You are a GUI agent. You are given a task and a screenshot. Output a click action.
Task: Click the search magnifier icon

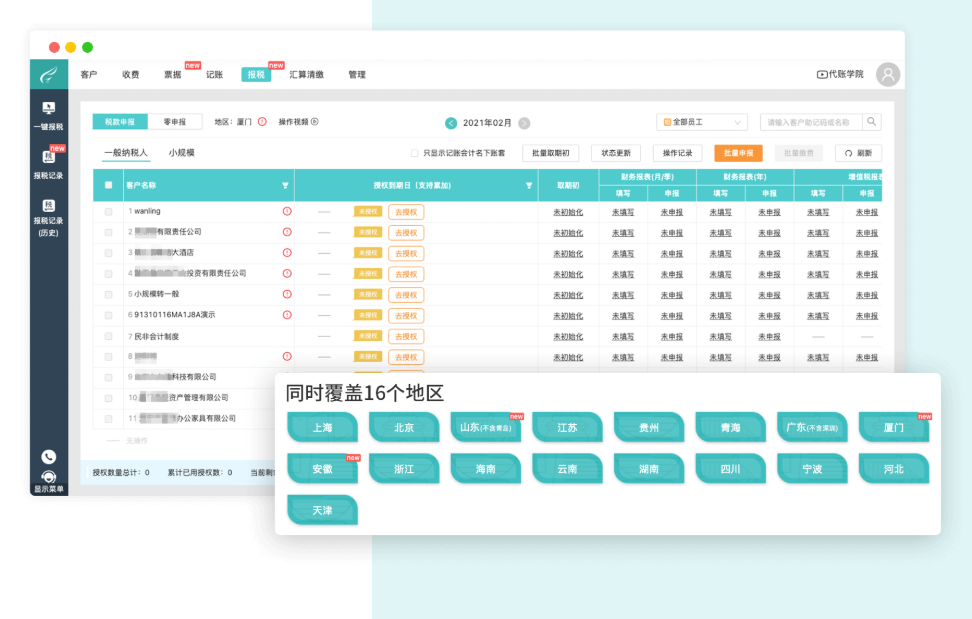pos(872,122)
